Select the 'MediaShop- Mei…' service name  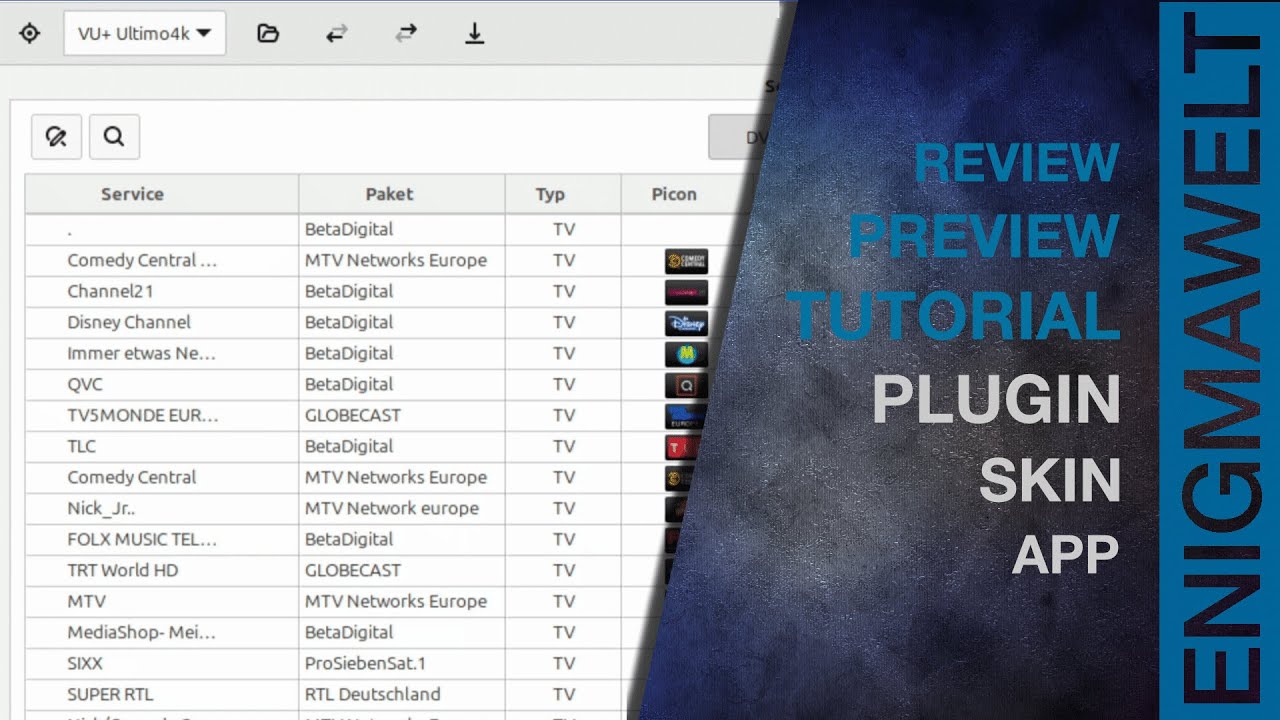(141, 632)
